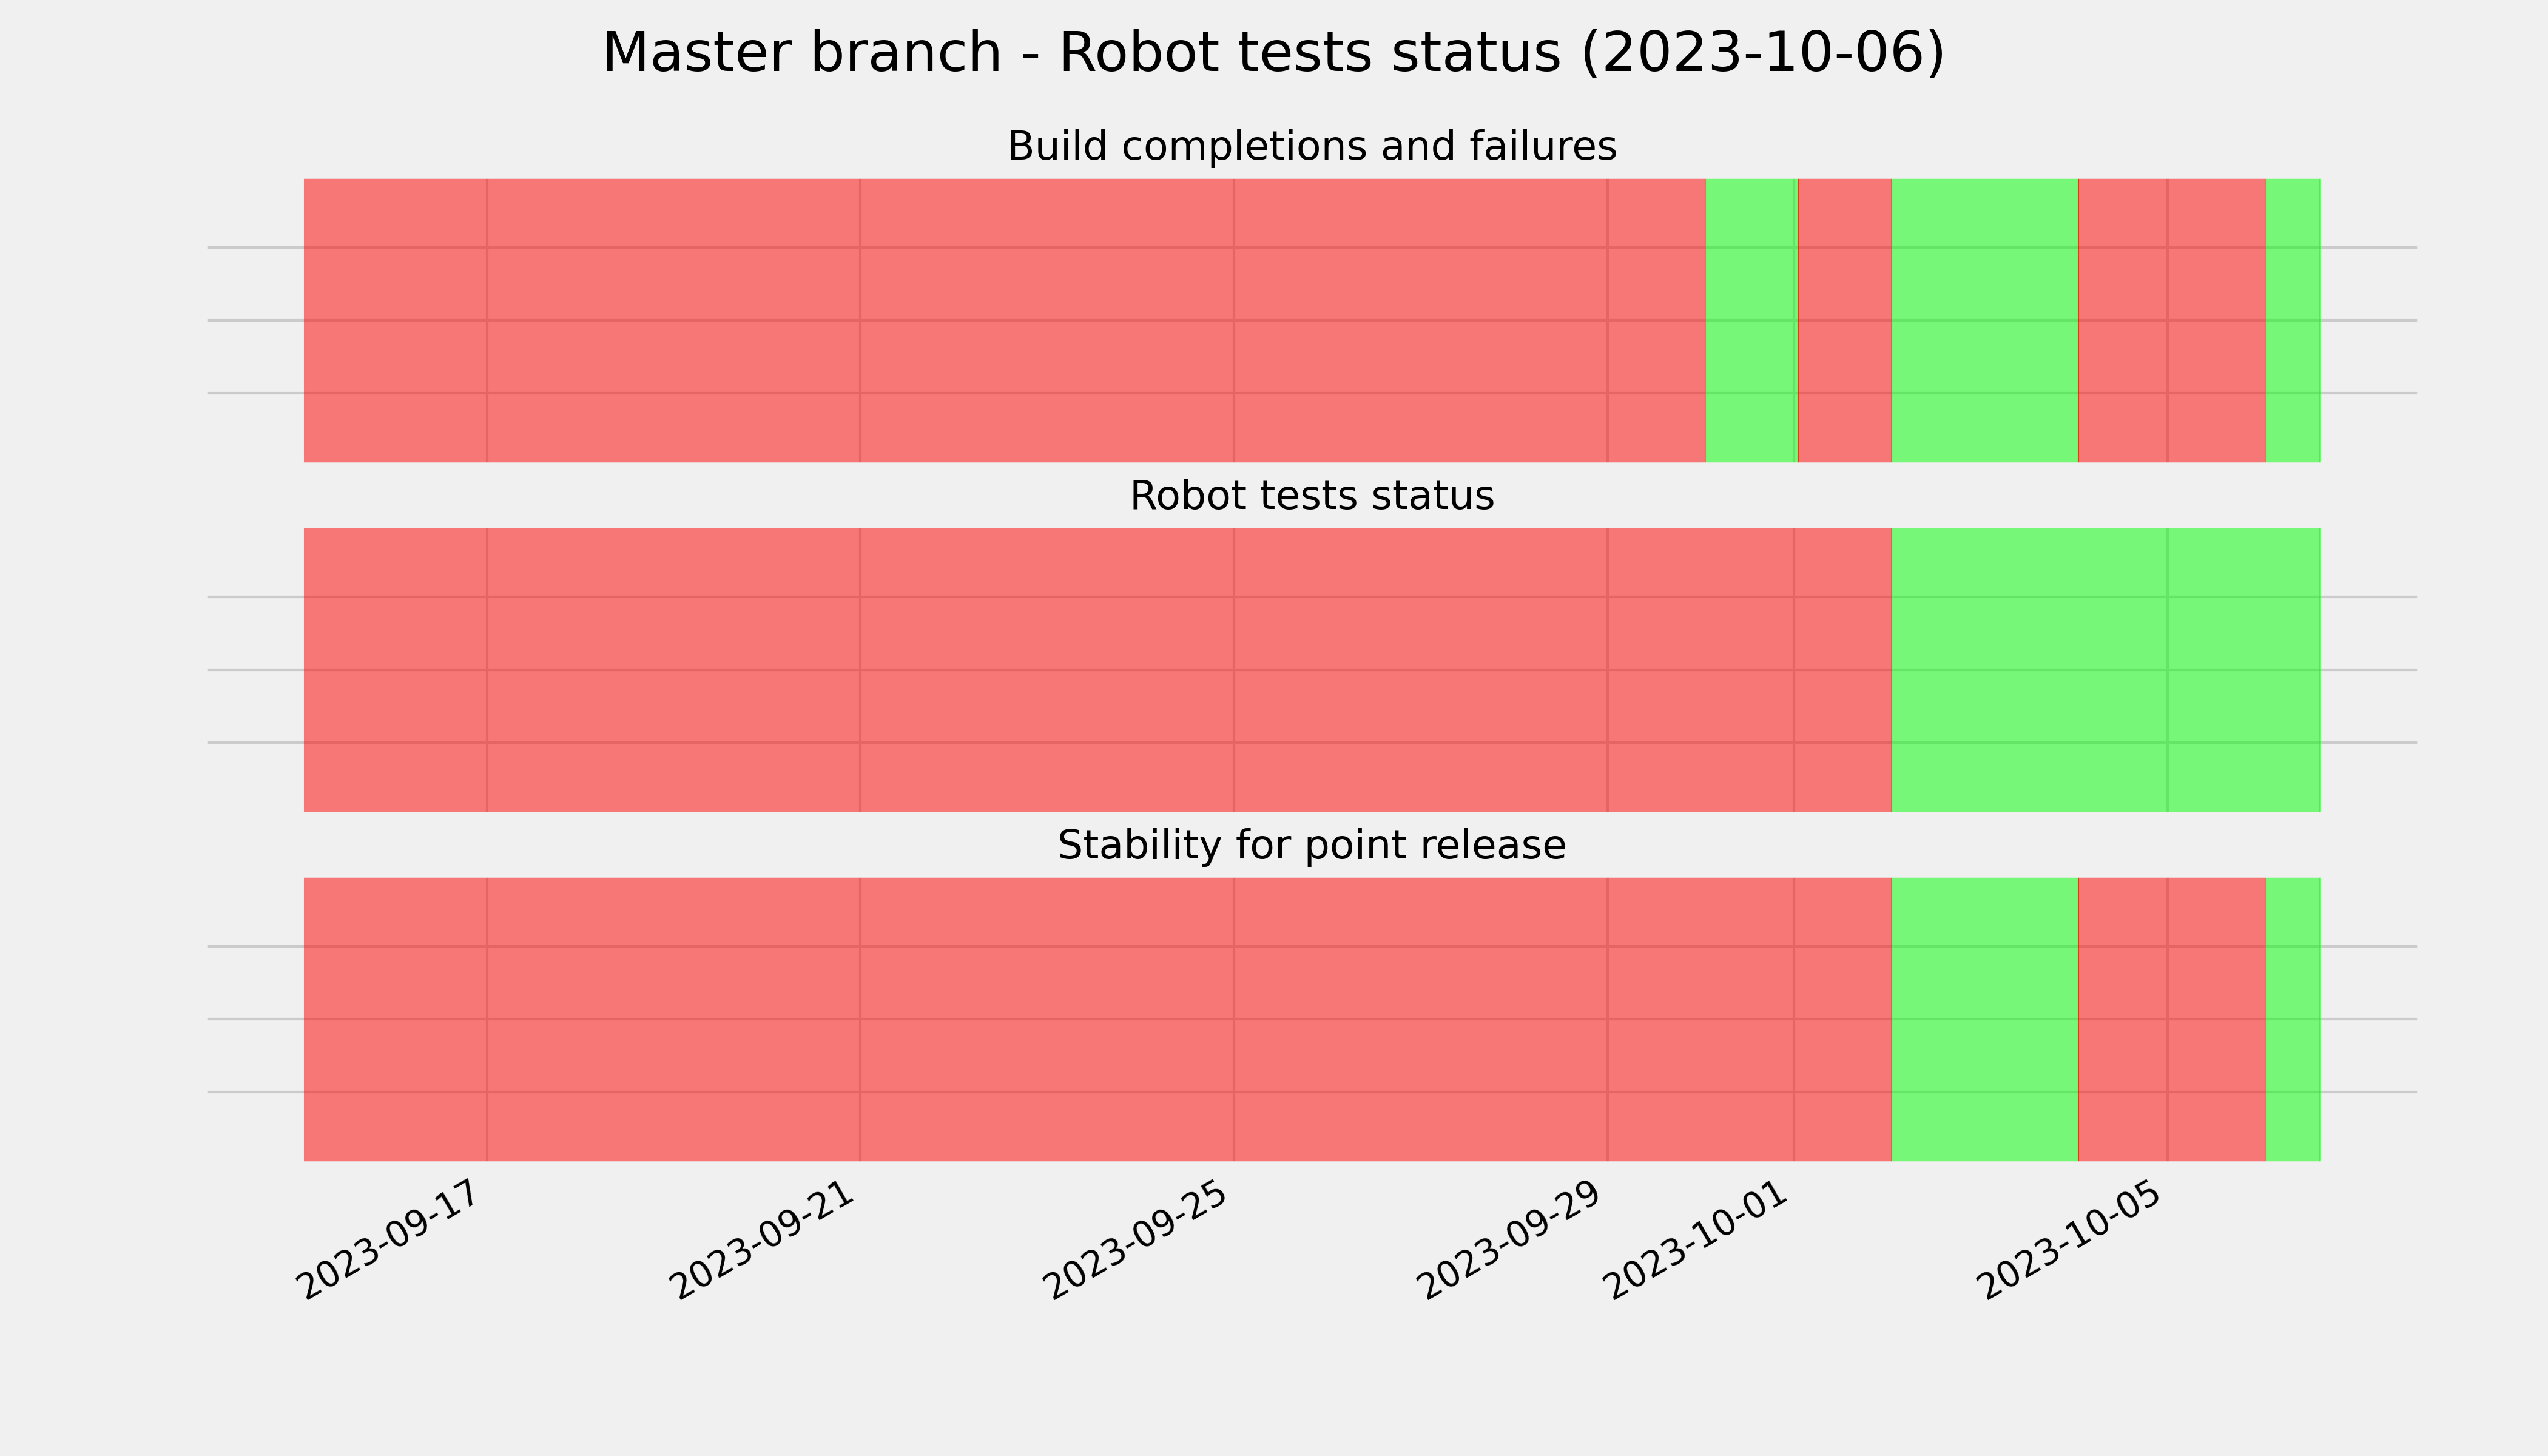This screenshot has height=1456, width=2548.
Task: Click the last narrow green segment in Build completions
Action: tap(2292, 320)
